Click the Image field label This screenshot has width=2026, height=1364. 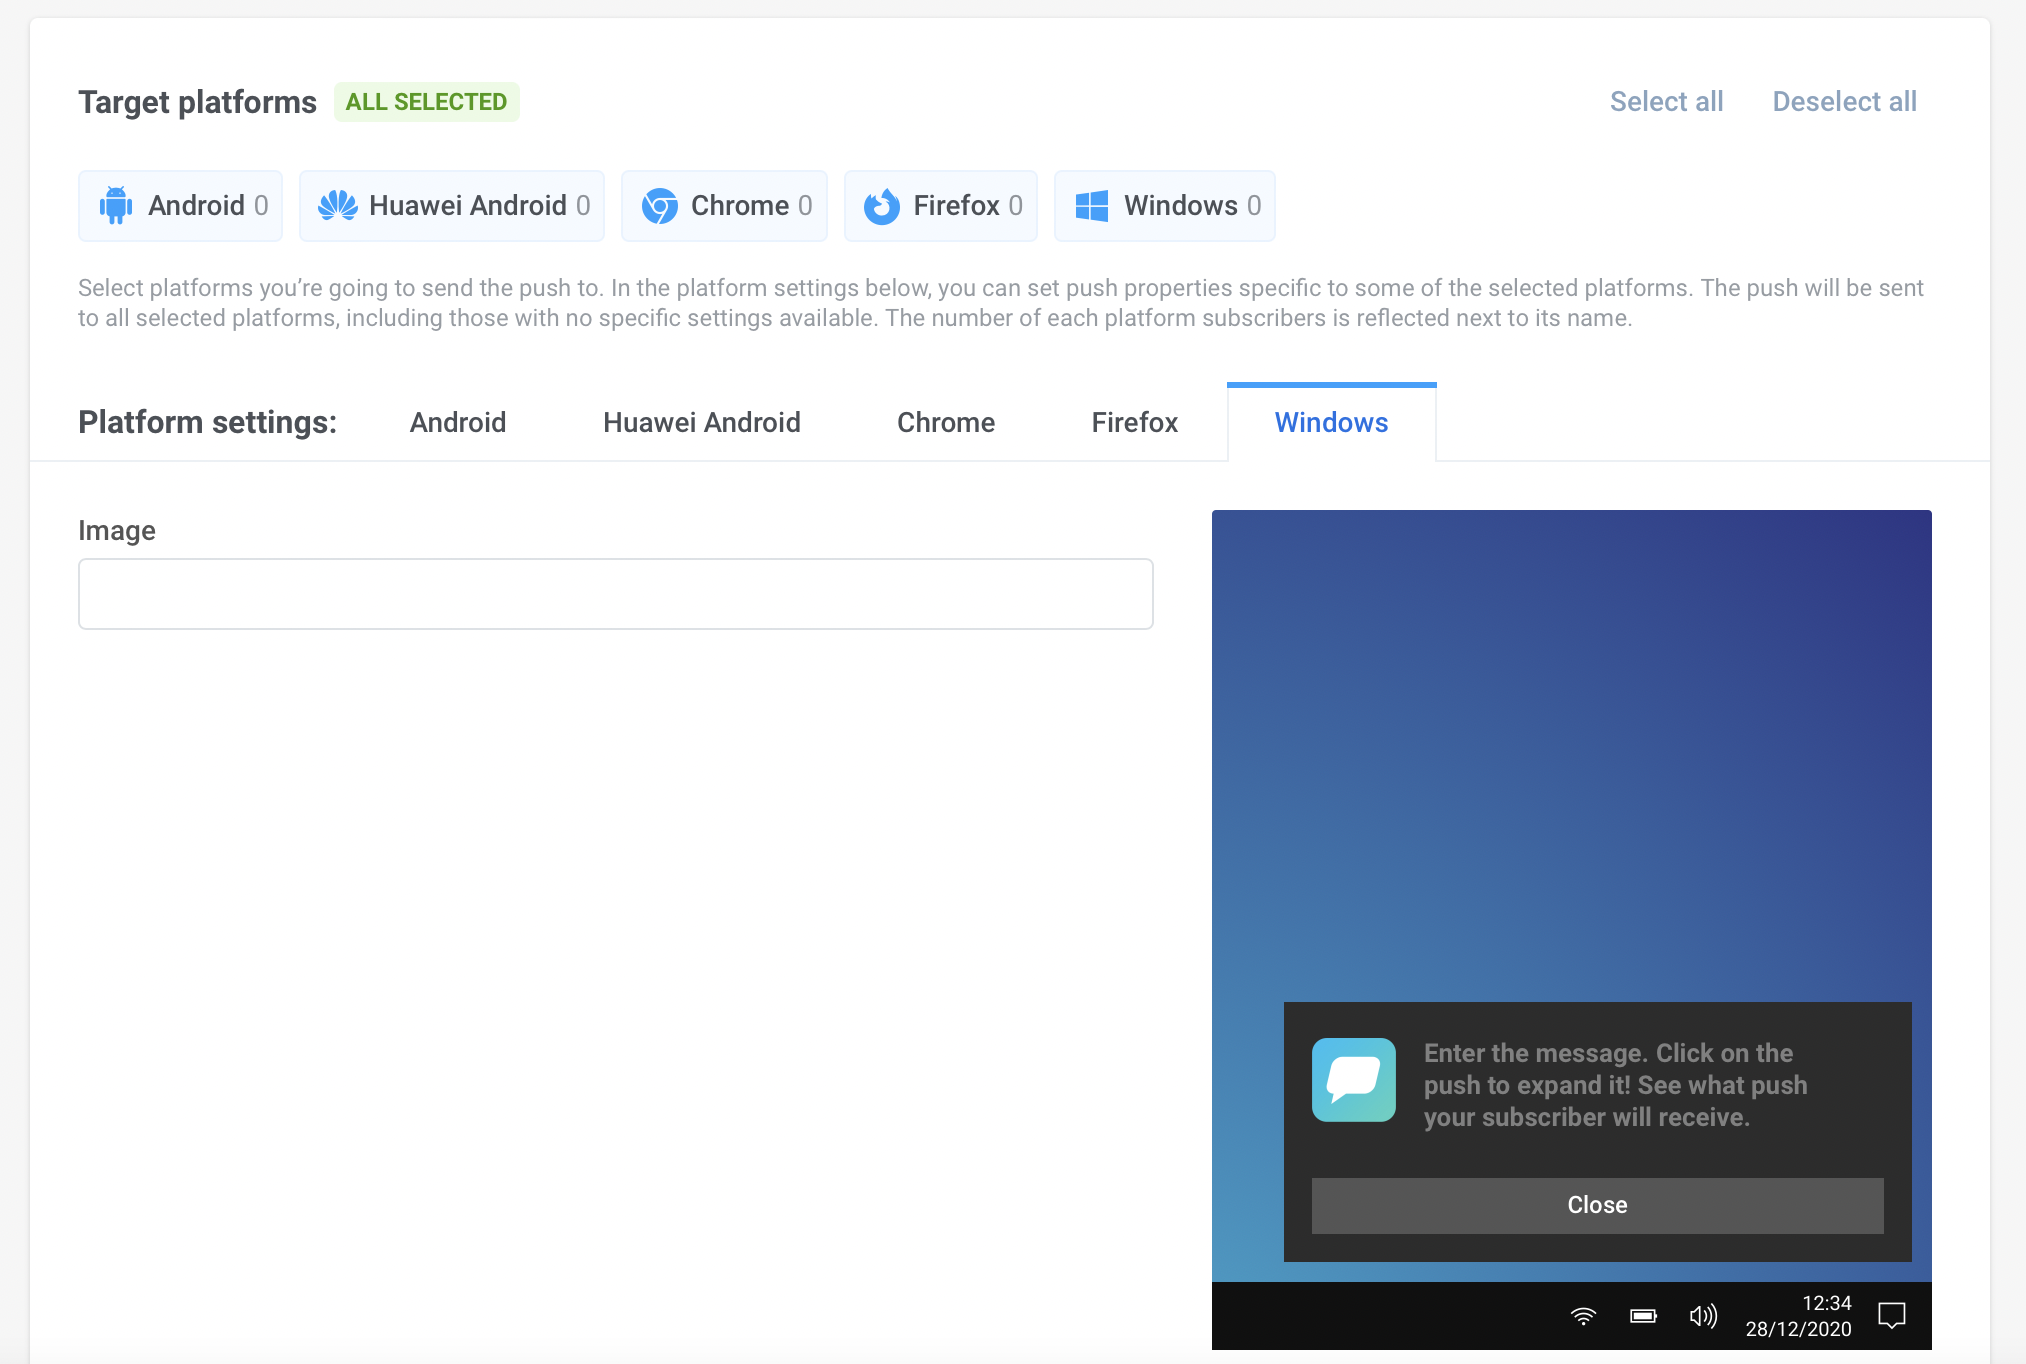(x=117, y=531)
